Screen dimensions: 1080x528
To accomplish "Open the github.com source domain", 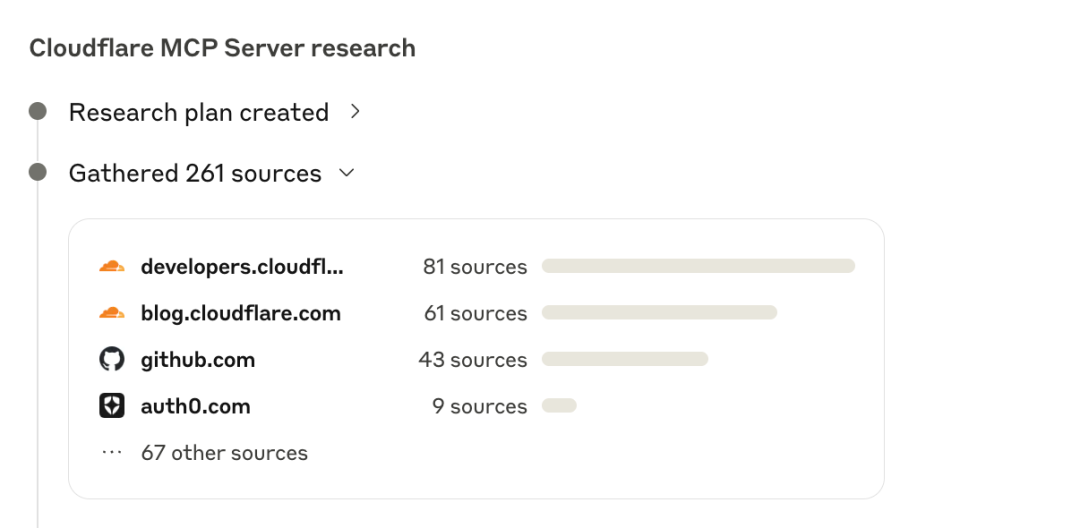I will pyautogui.click(x=198, y=360).
